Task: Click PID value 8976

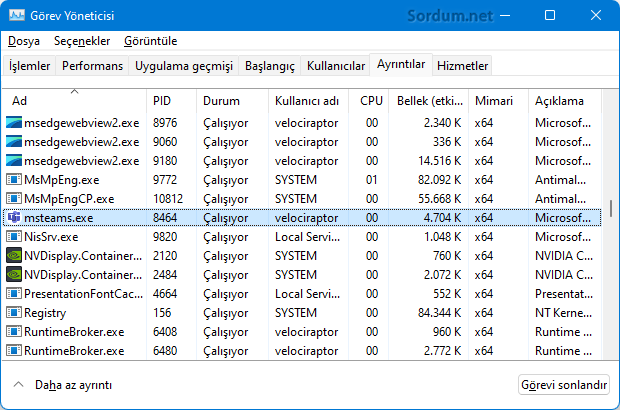Action: (x=165, y=123)
